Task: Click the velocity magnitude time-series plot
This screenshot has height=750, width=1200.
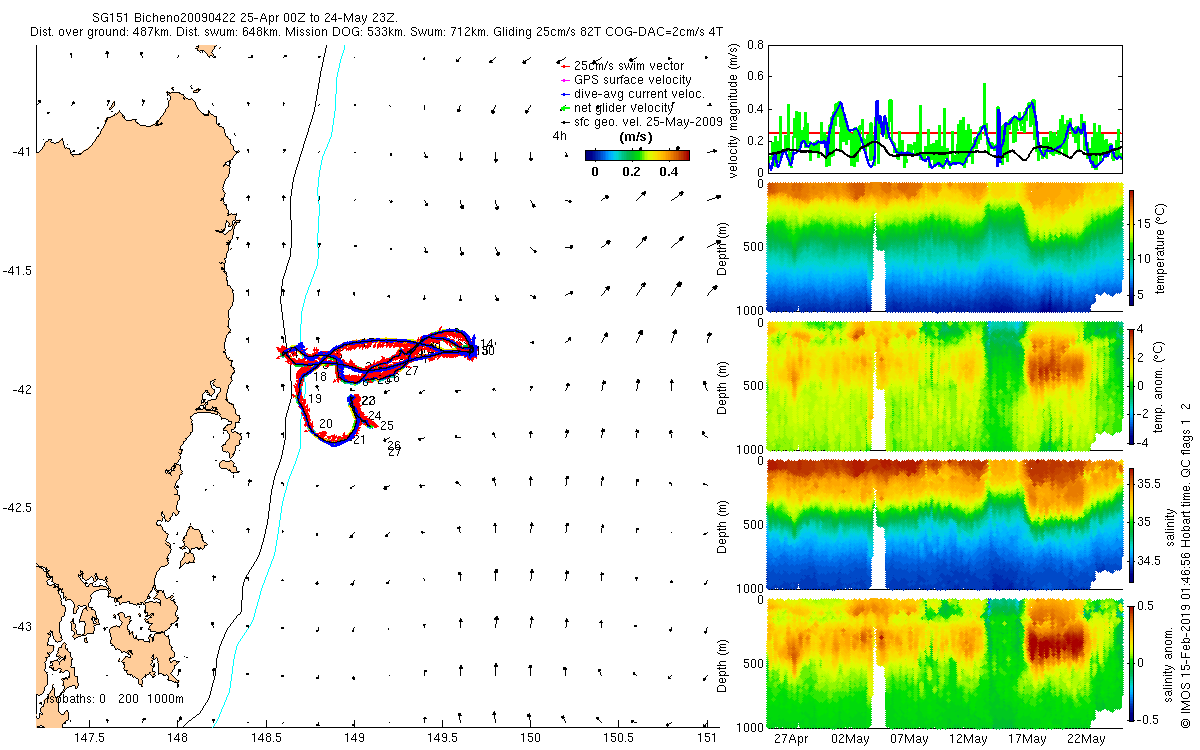Action: tap(945, 107)
